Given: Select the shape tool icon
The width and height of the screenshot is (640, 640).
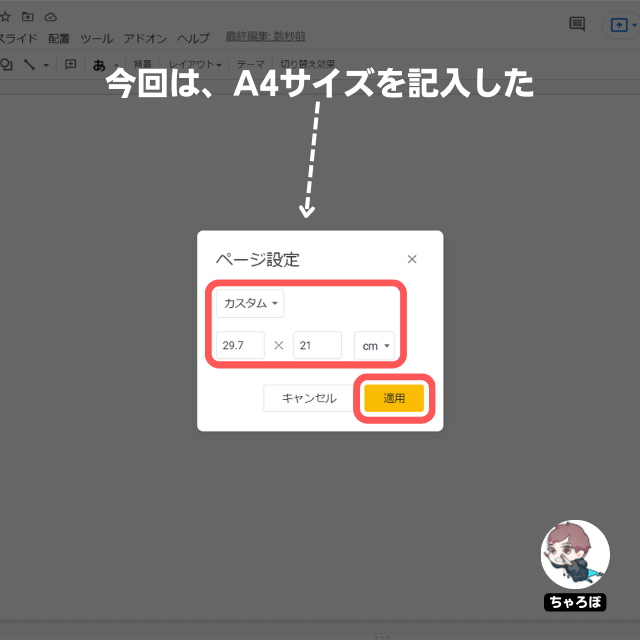Looking at the screenshot, I should (x=6, y=64).
